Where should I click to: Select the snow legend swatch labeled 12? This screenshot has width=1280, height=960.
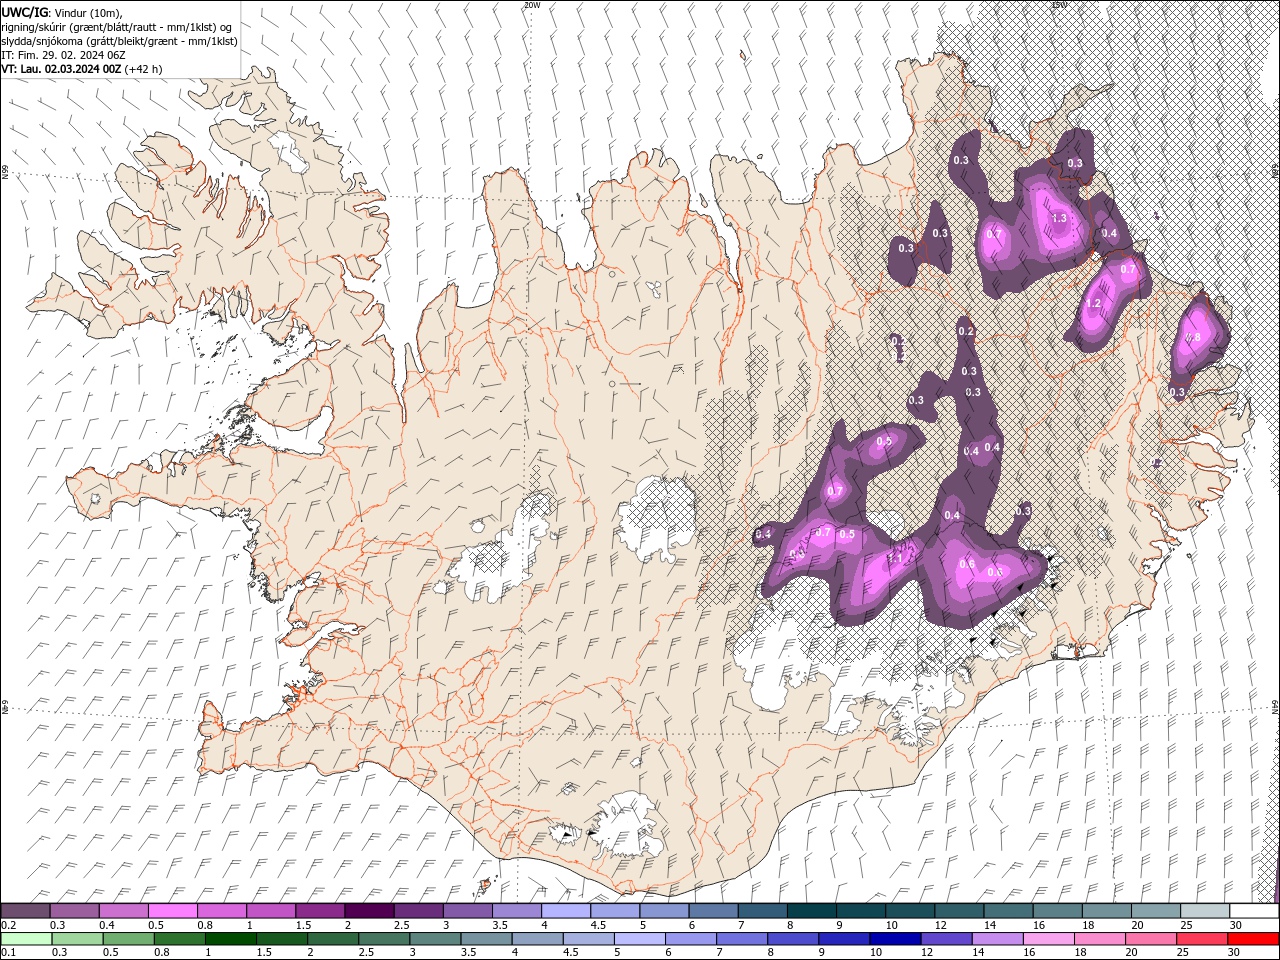(958, 911)
